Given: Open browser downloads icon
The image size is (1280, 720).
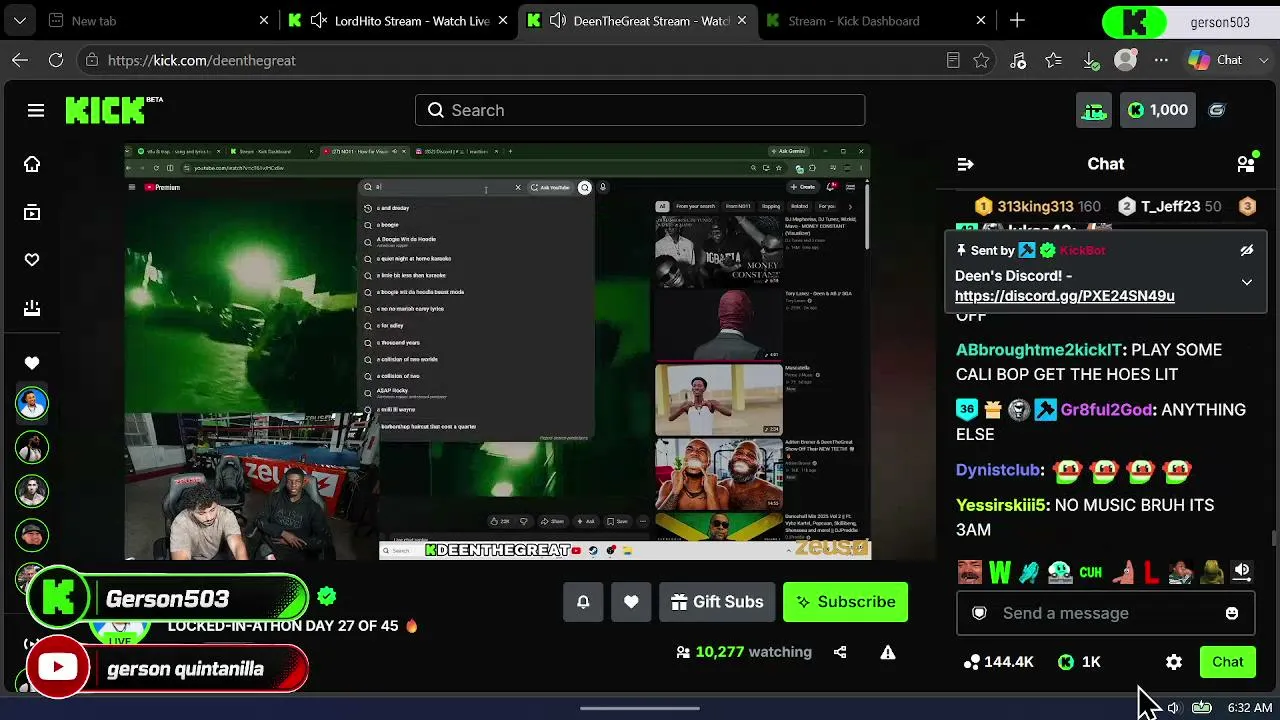Looking at the screenshot, I should coord(1090,60).
